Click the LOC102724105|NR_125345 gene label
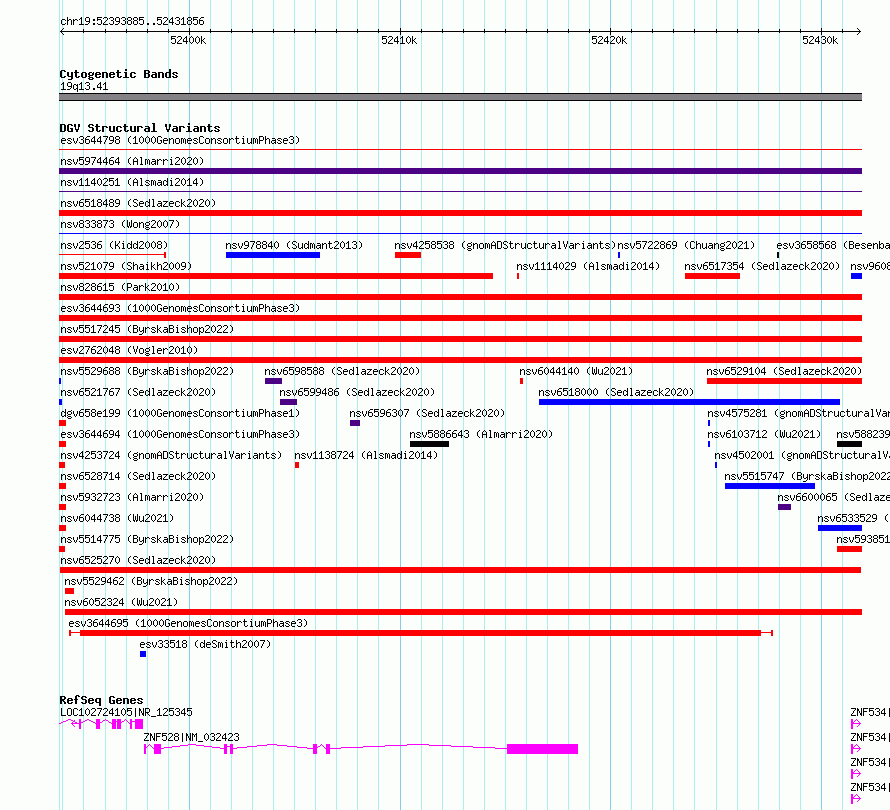The width and height of the screenshot is (890, 810). click(126, 712)
